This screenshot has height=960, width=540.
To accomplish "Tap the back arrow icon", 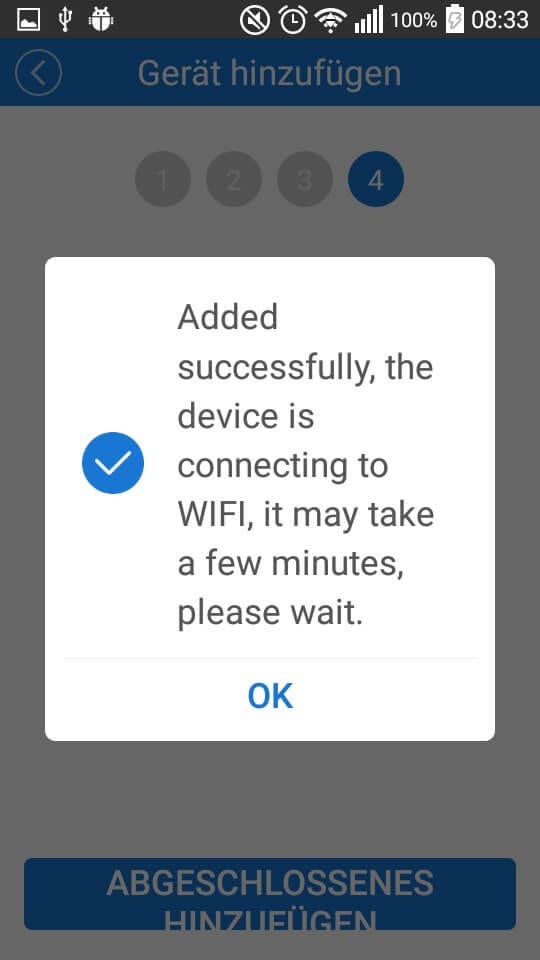I will click(39, 73).
